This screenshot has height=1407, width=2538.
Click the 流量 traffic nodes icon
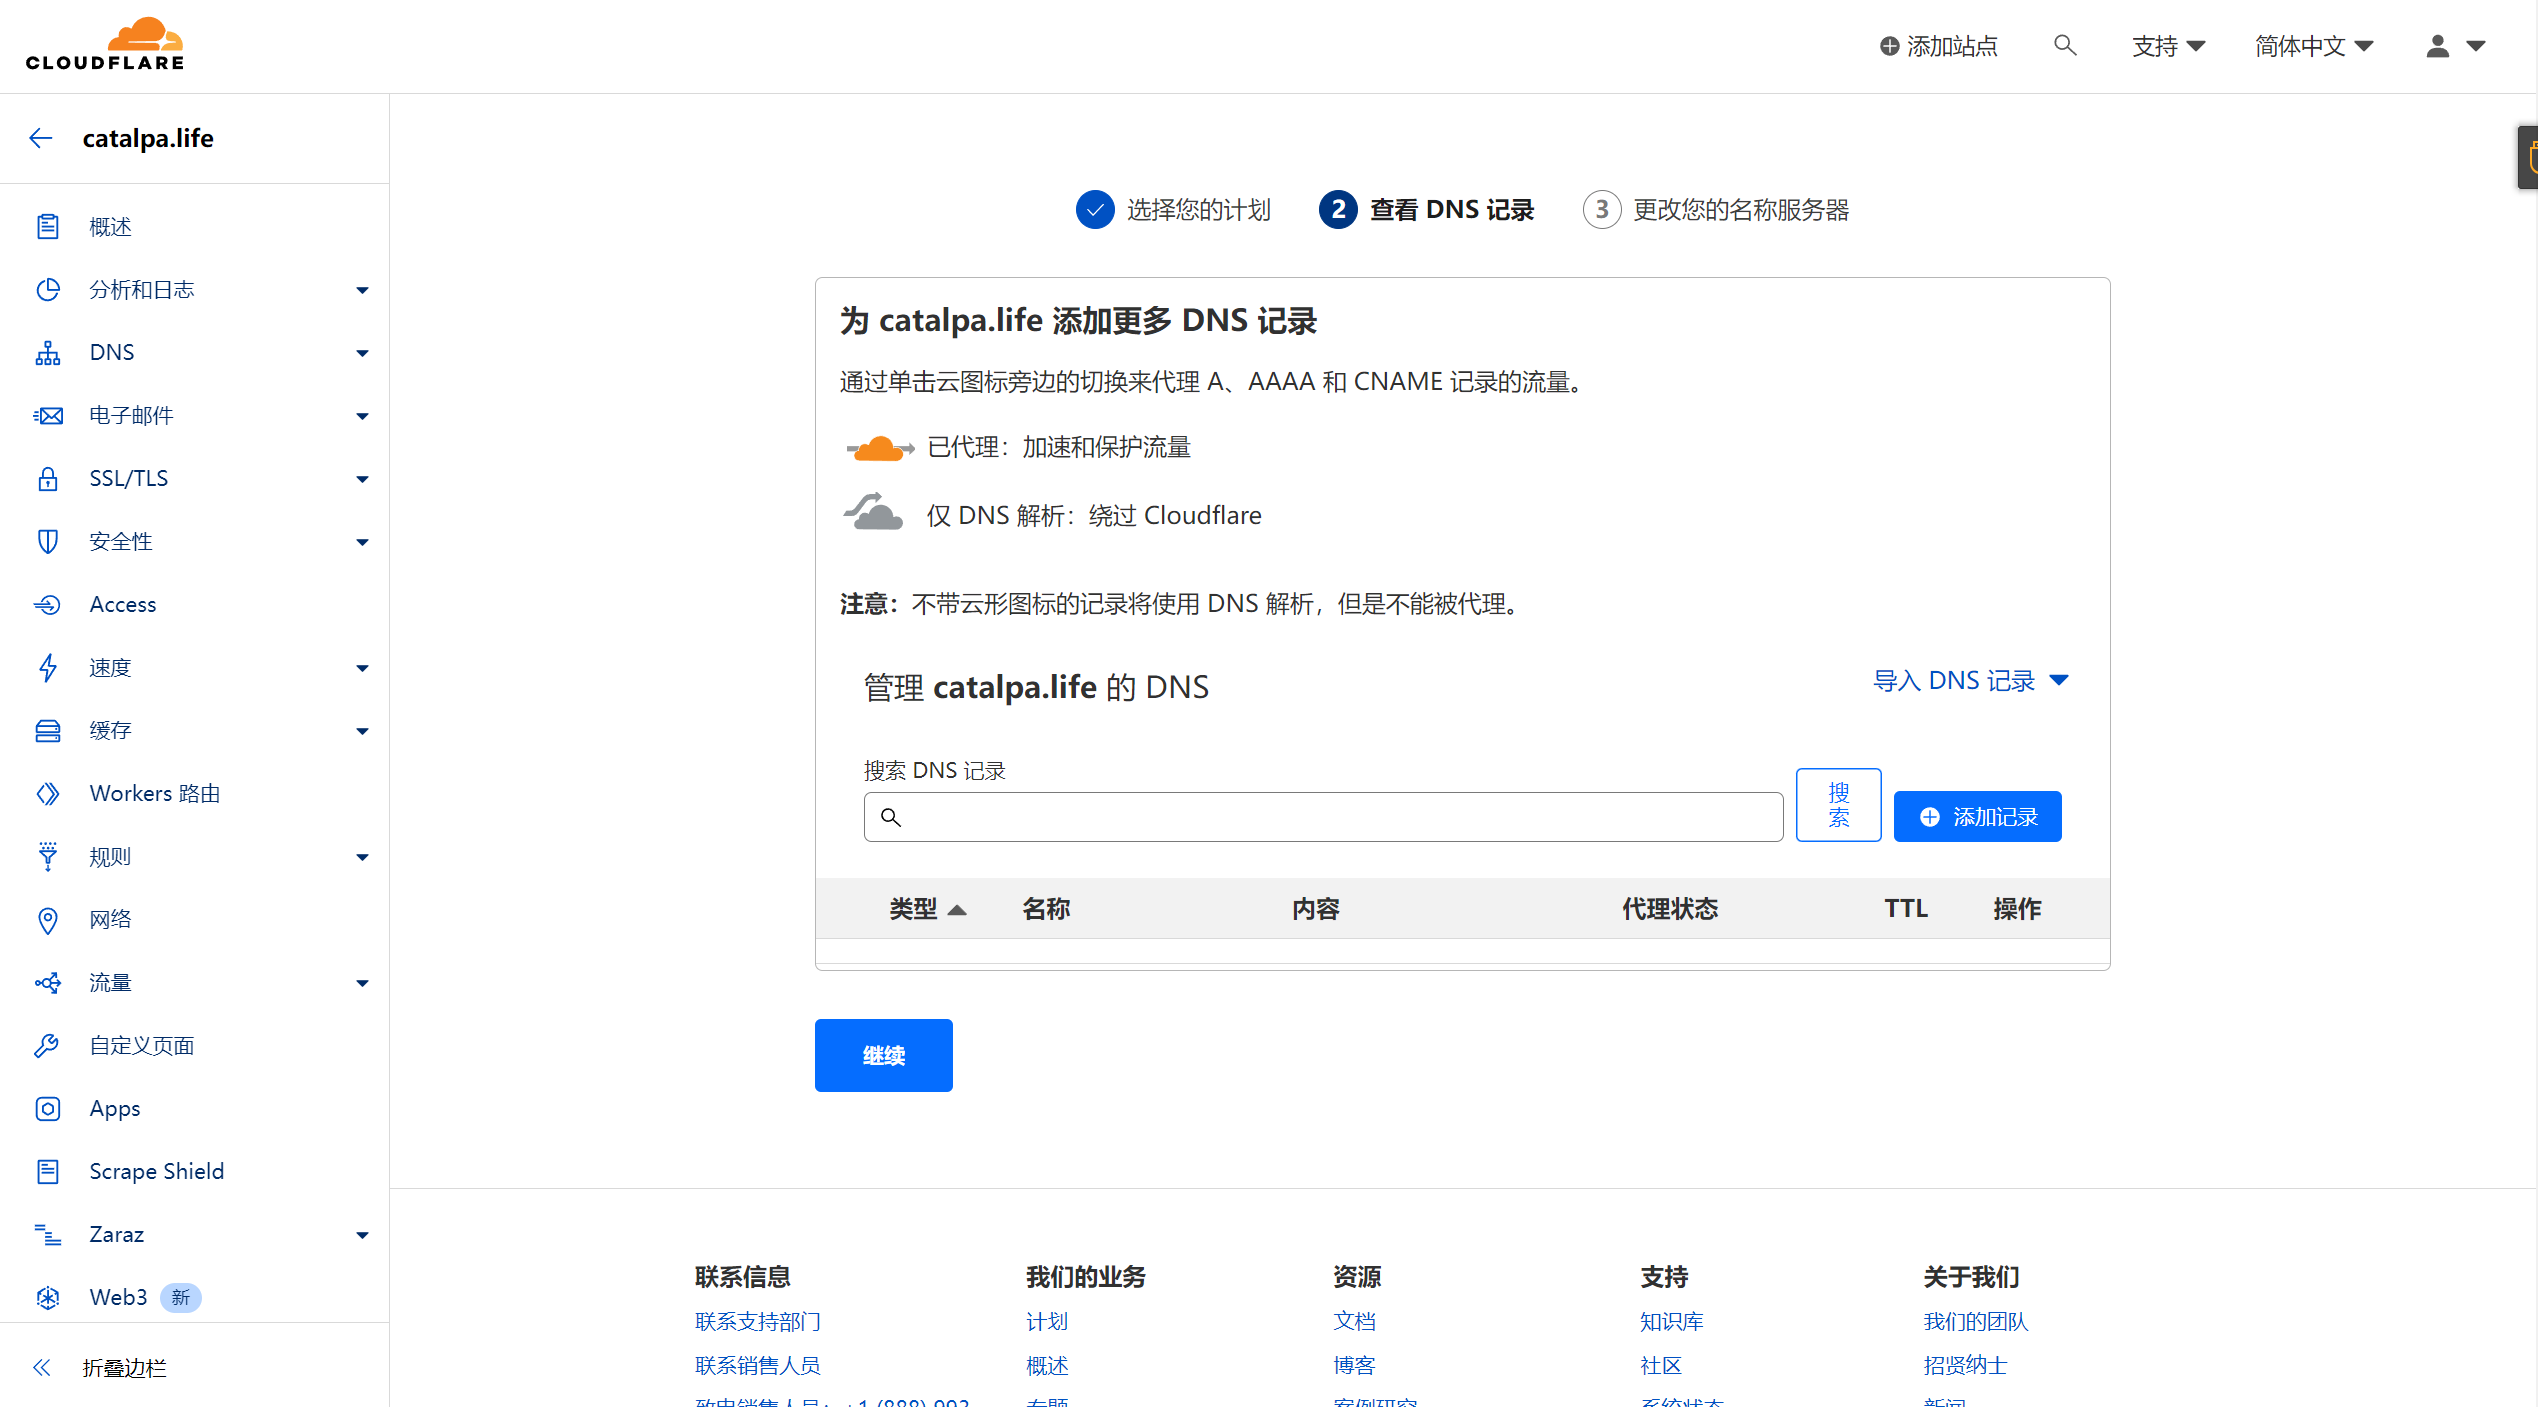coord(47,983)
